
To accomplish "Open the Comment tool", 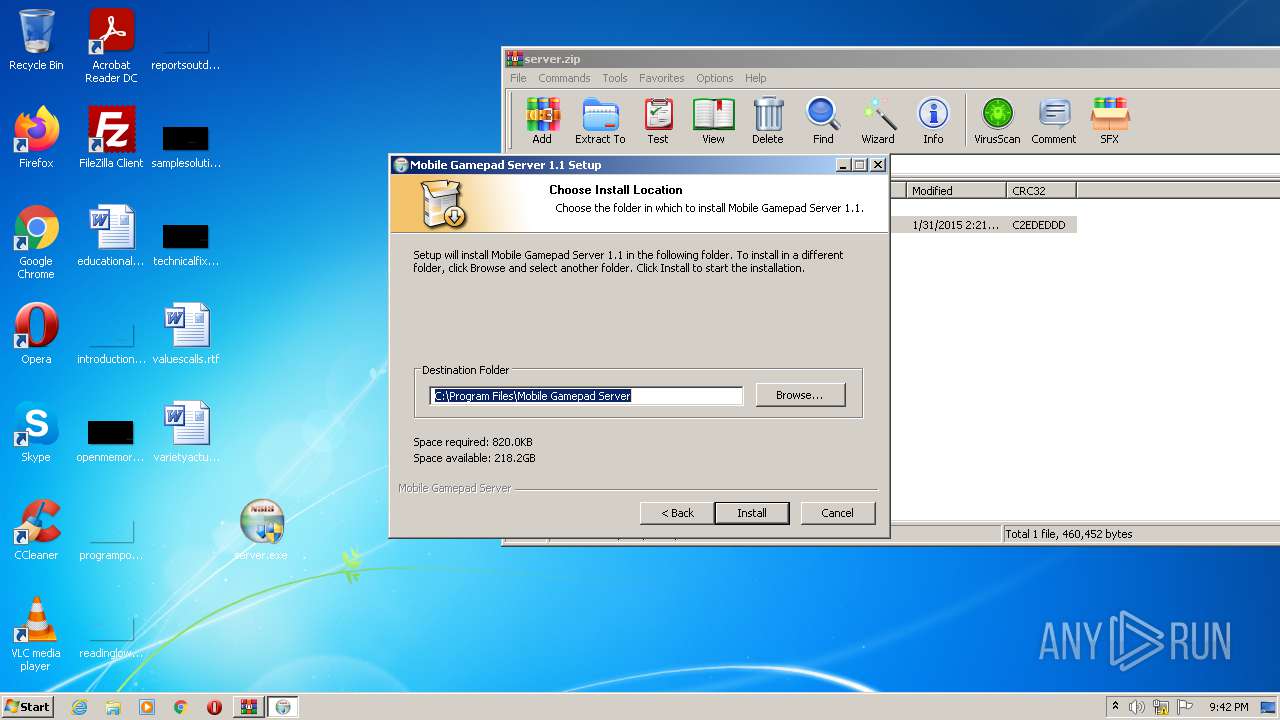I will [1054, 121].
